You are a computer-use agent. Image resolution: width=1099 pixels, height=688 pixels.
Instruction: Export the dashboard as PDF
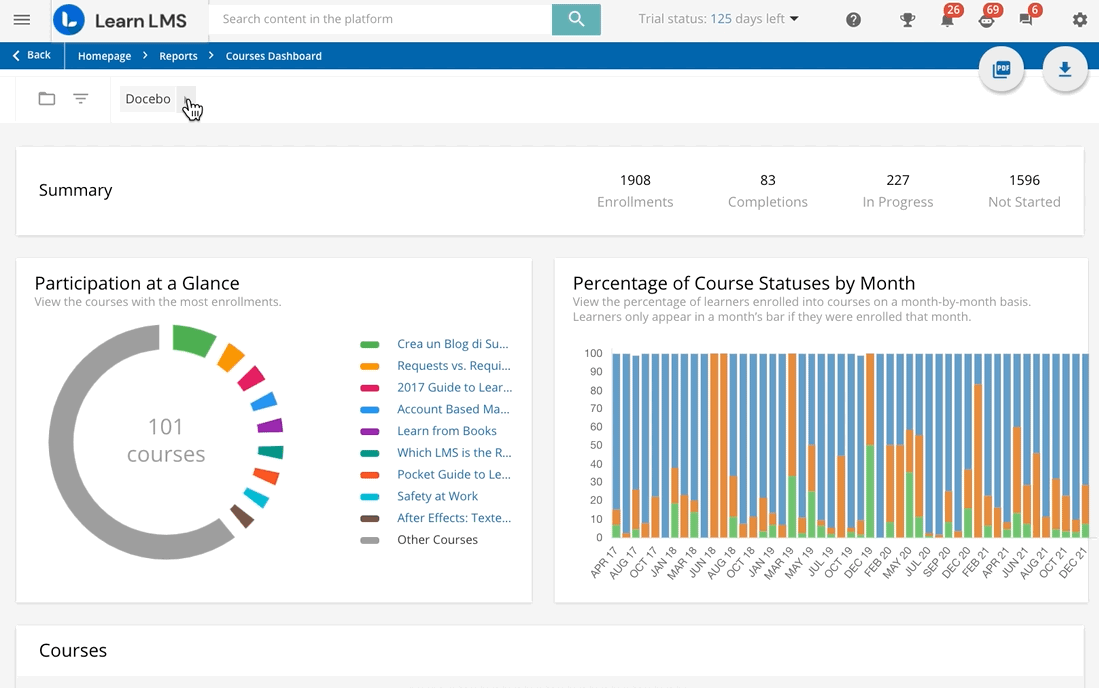(x=1001, y=69)
